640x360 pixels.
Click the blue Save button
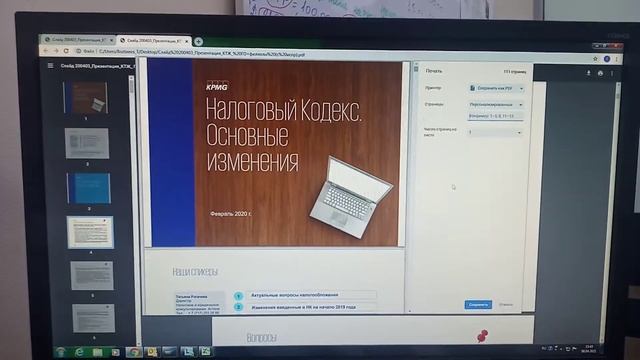click(478, 304)
